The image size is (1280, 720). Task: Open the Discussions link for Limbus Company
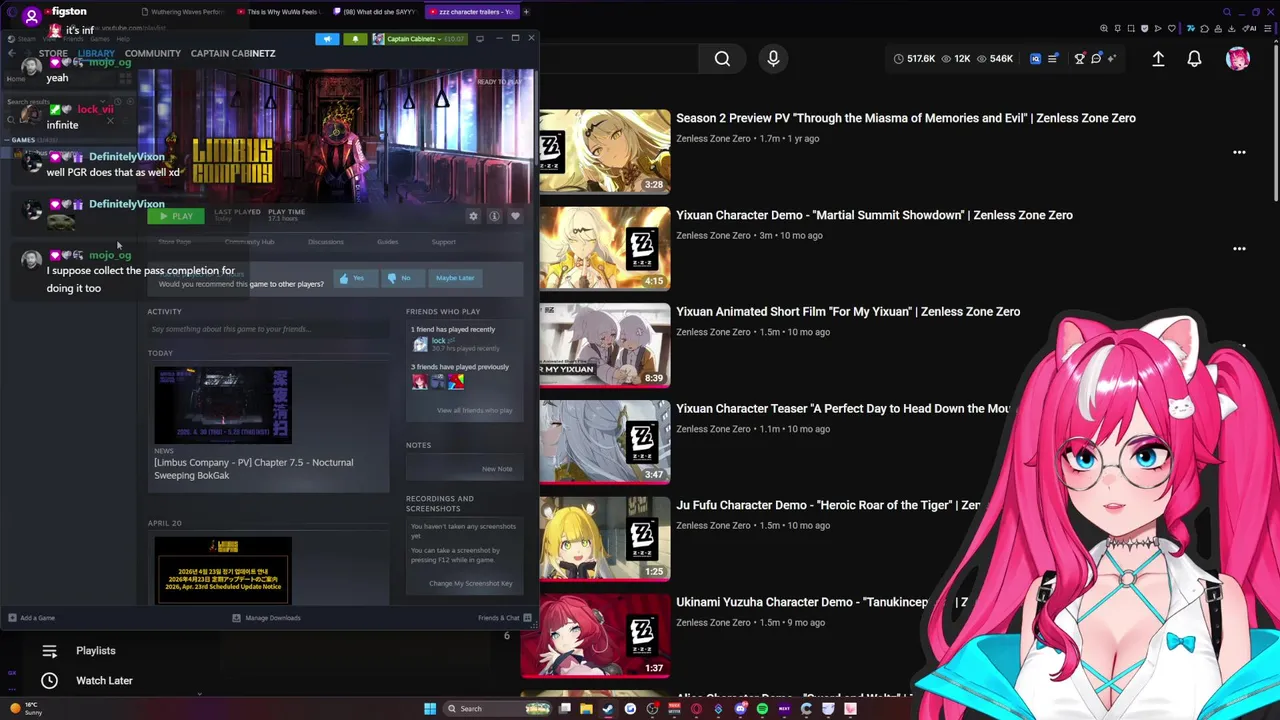tap(325, 242)
